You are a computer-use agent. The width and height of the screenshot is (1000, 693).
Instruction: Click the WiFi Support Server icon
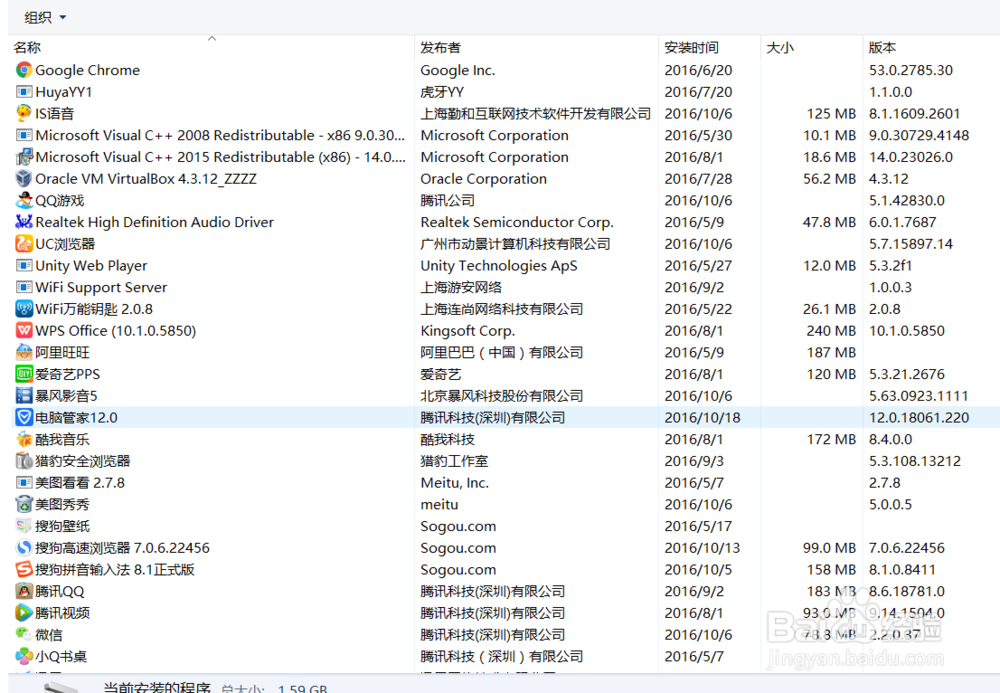[24, 287]
